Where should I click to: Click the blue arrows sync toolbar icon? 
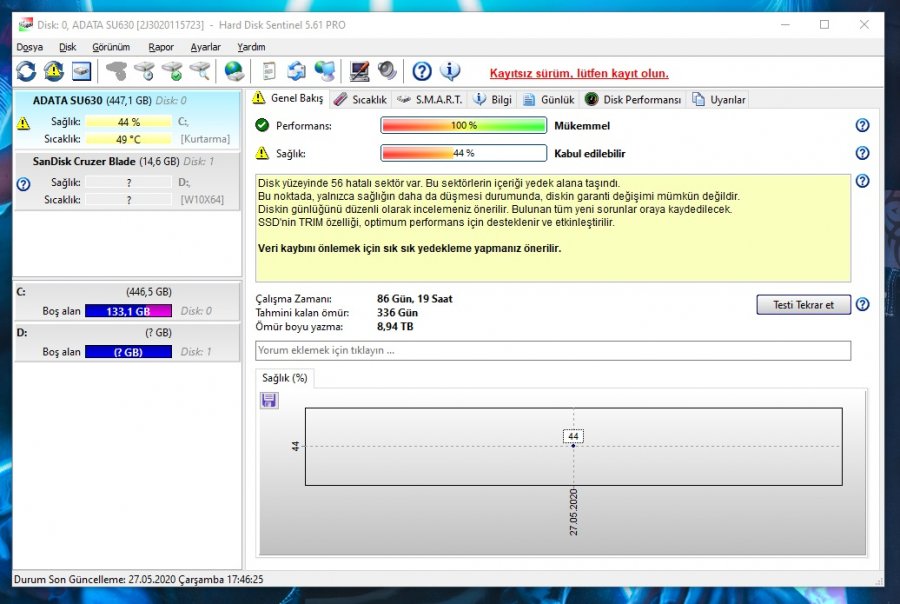(x=297, y=71)
